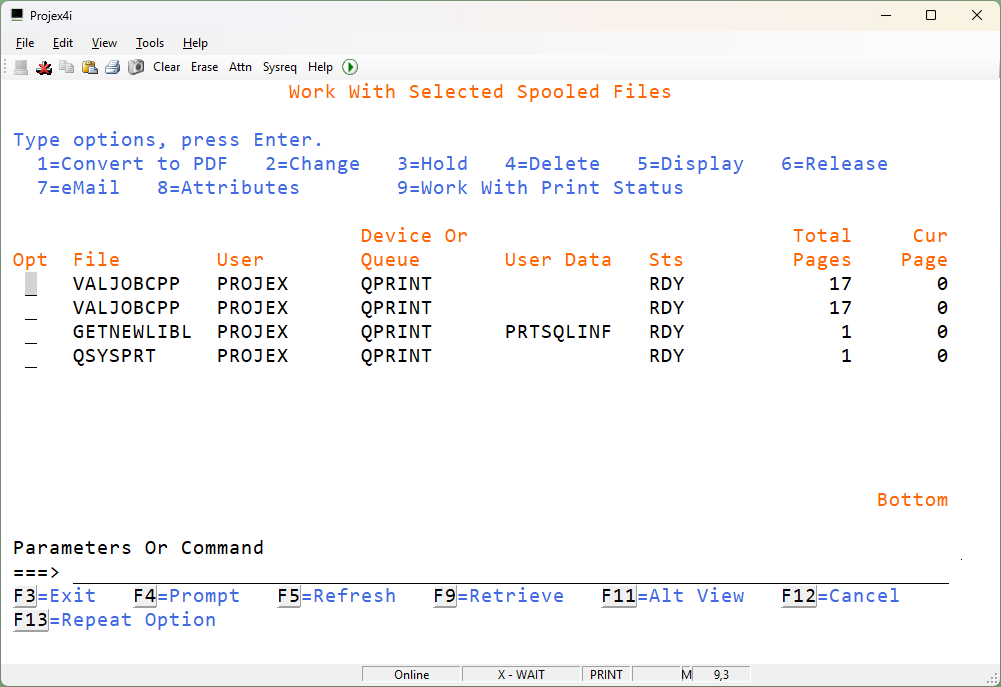
Task: Click the F11=Alt View function key
Action: point(673,596)
